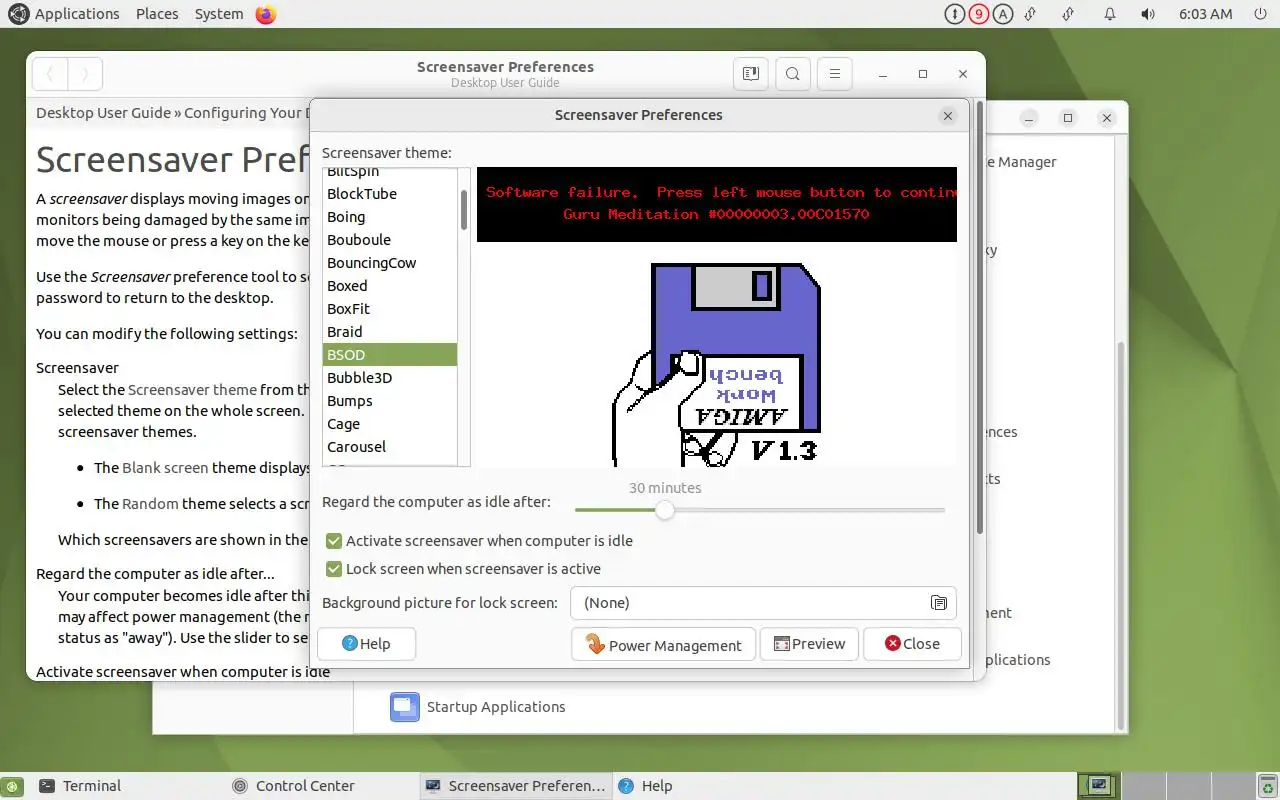Switch to Screensaver Preferences taskbar entry

click(x=515, y=786)
